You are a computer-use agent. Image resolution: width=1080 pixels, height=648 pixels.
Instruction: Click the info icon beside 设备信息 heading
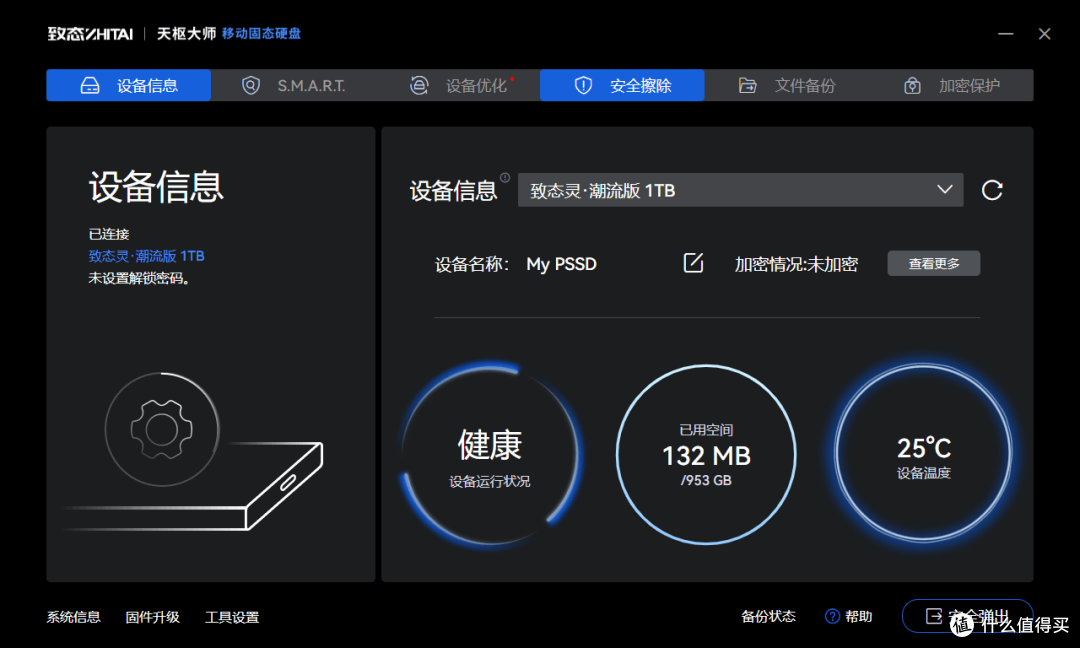[x=505, y=178]
